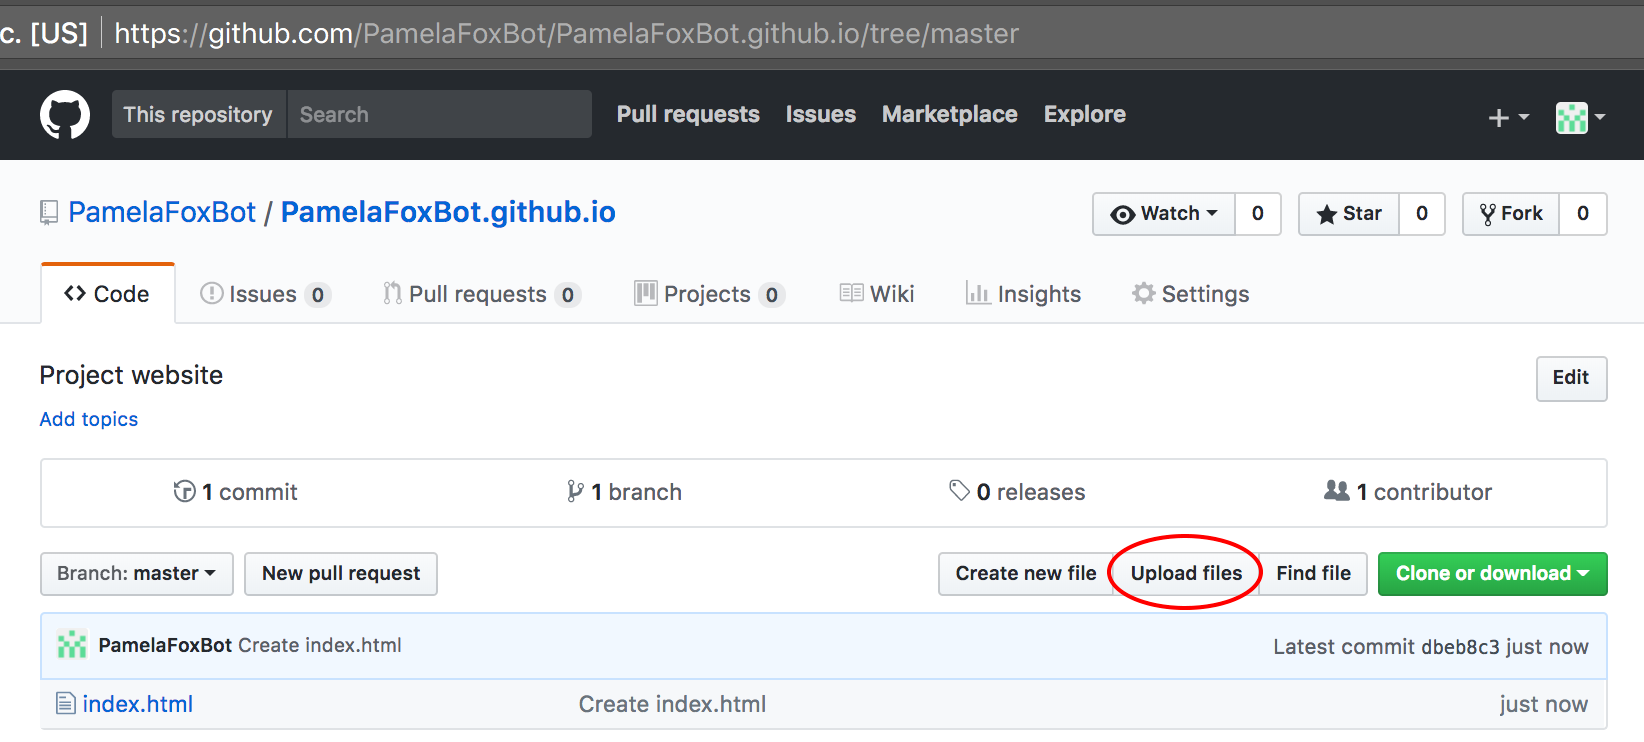Open the index.html file link
Viewport: 1644px width, 742px height.
[138, 704]
